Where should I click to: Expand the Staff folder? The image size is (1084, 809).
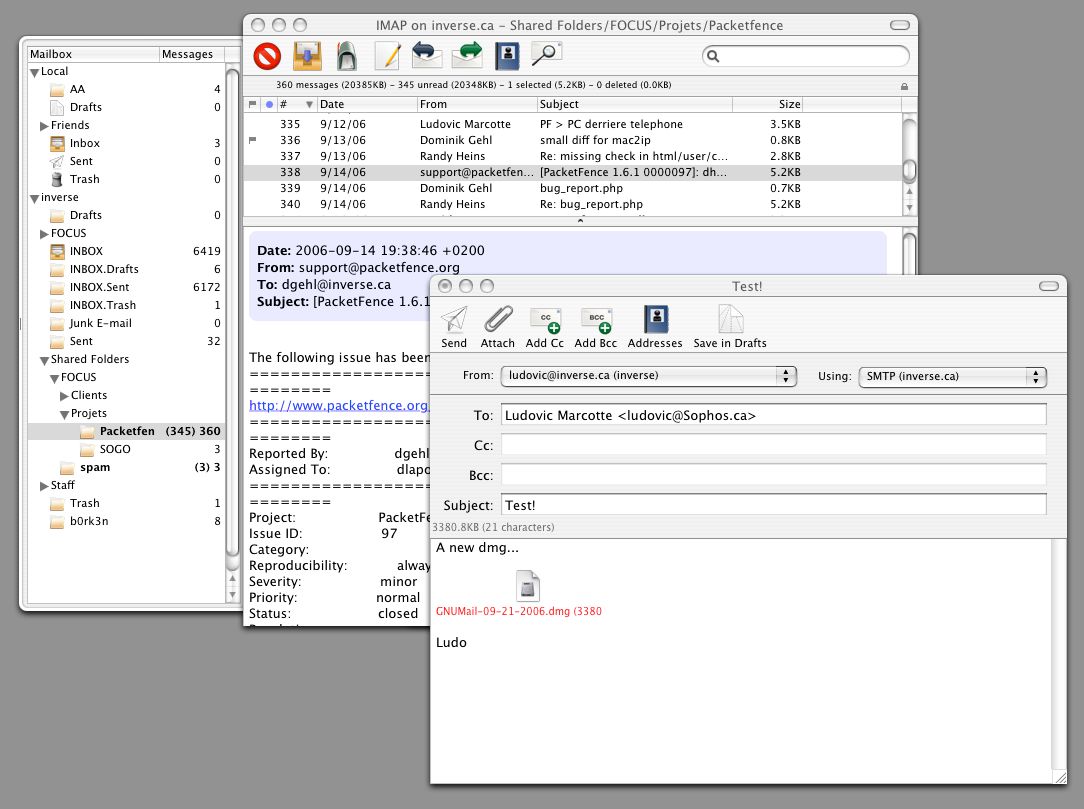tap(44, 485)
